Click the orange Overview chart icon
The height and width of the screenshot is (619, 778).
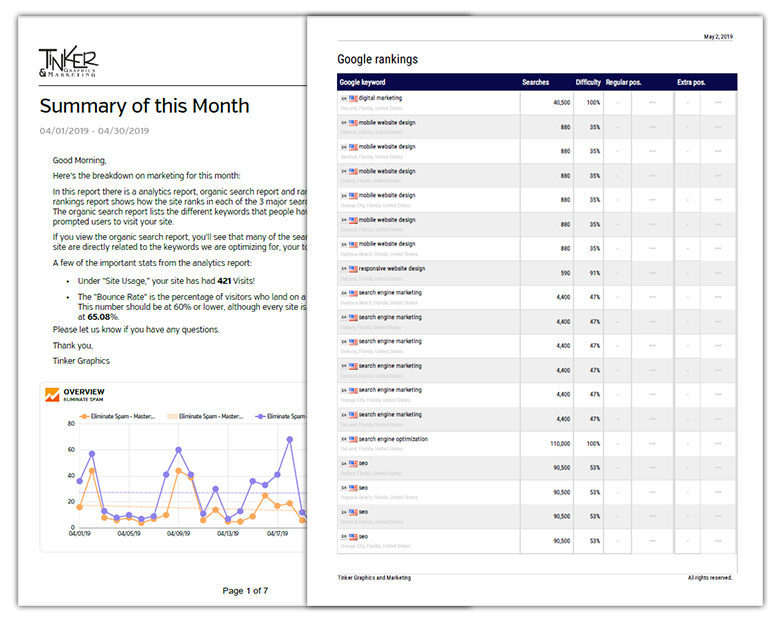(52, 395)
